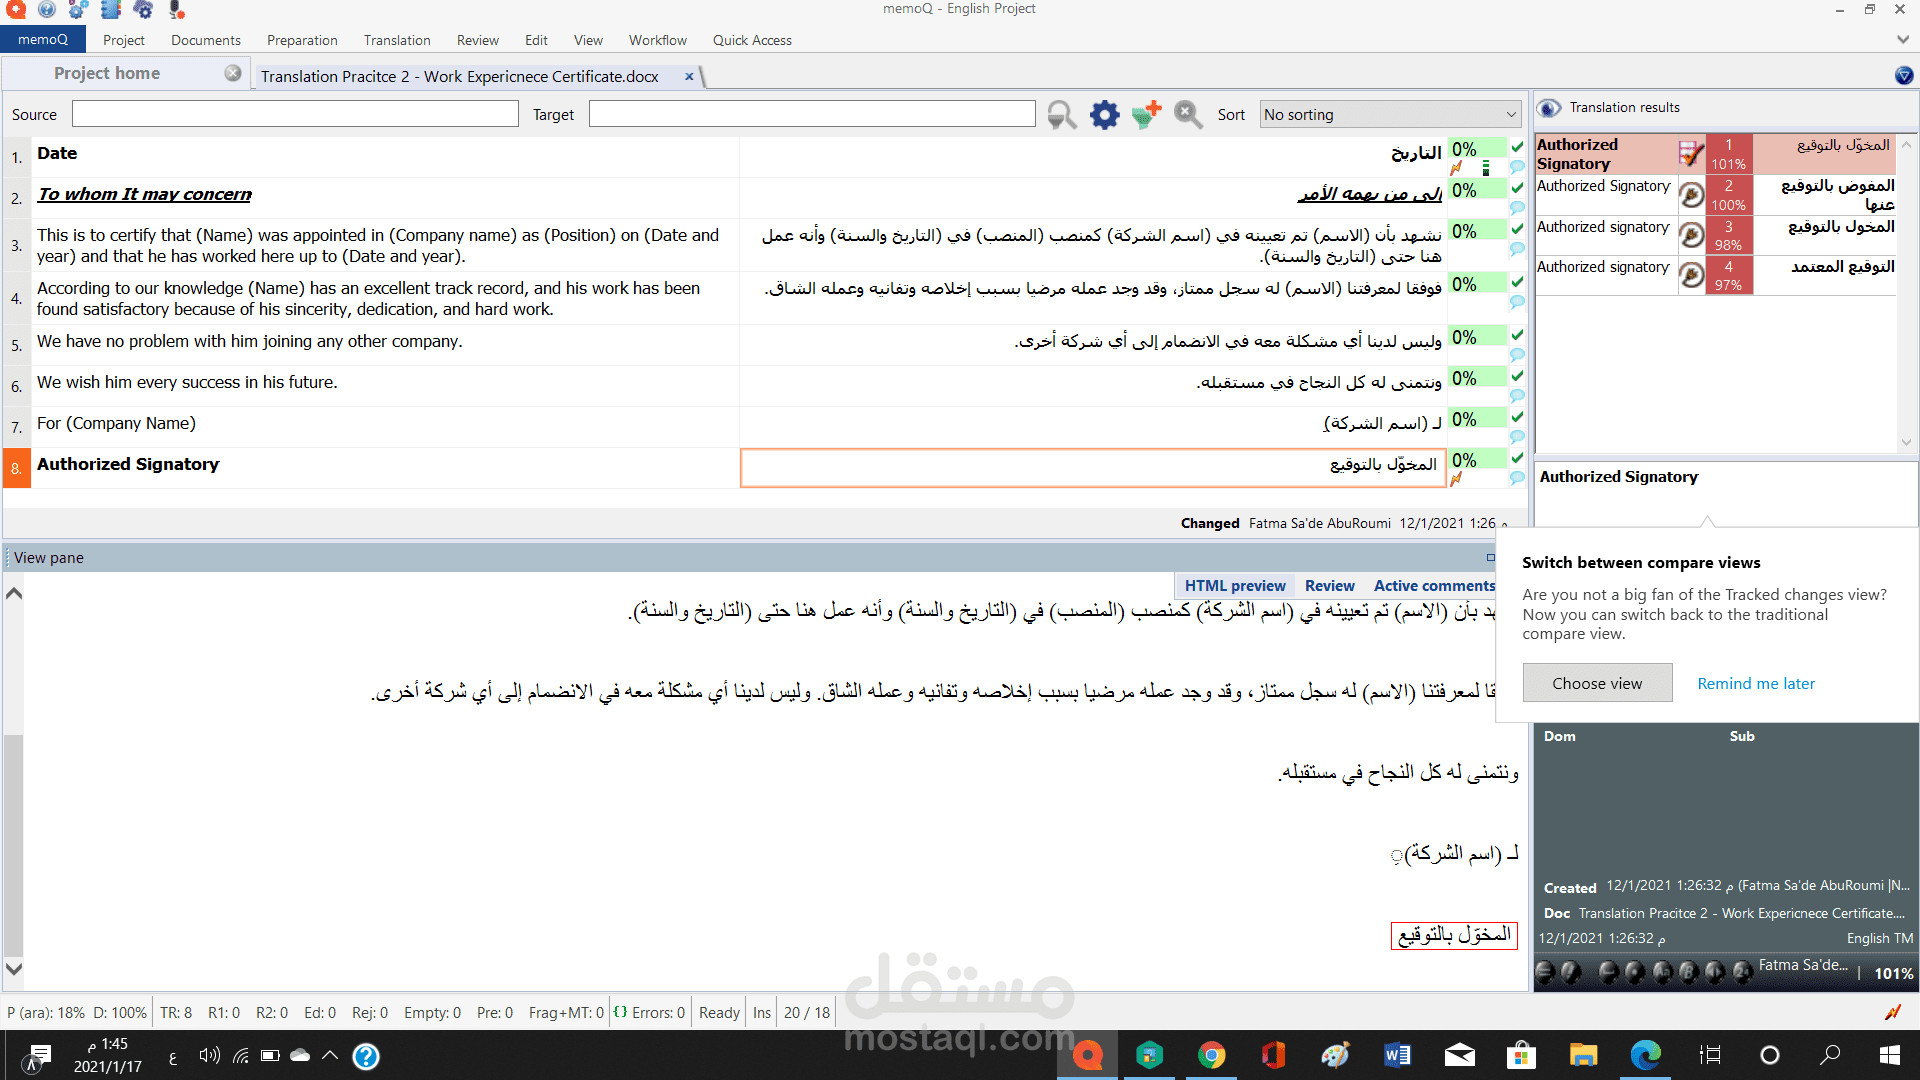Click the lightning auto-propagation icon in row 8
This screenshot has width=1920, height=1080.
1456,479
